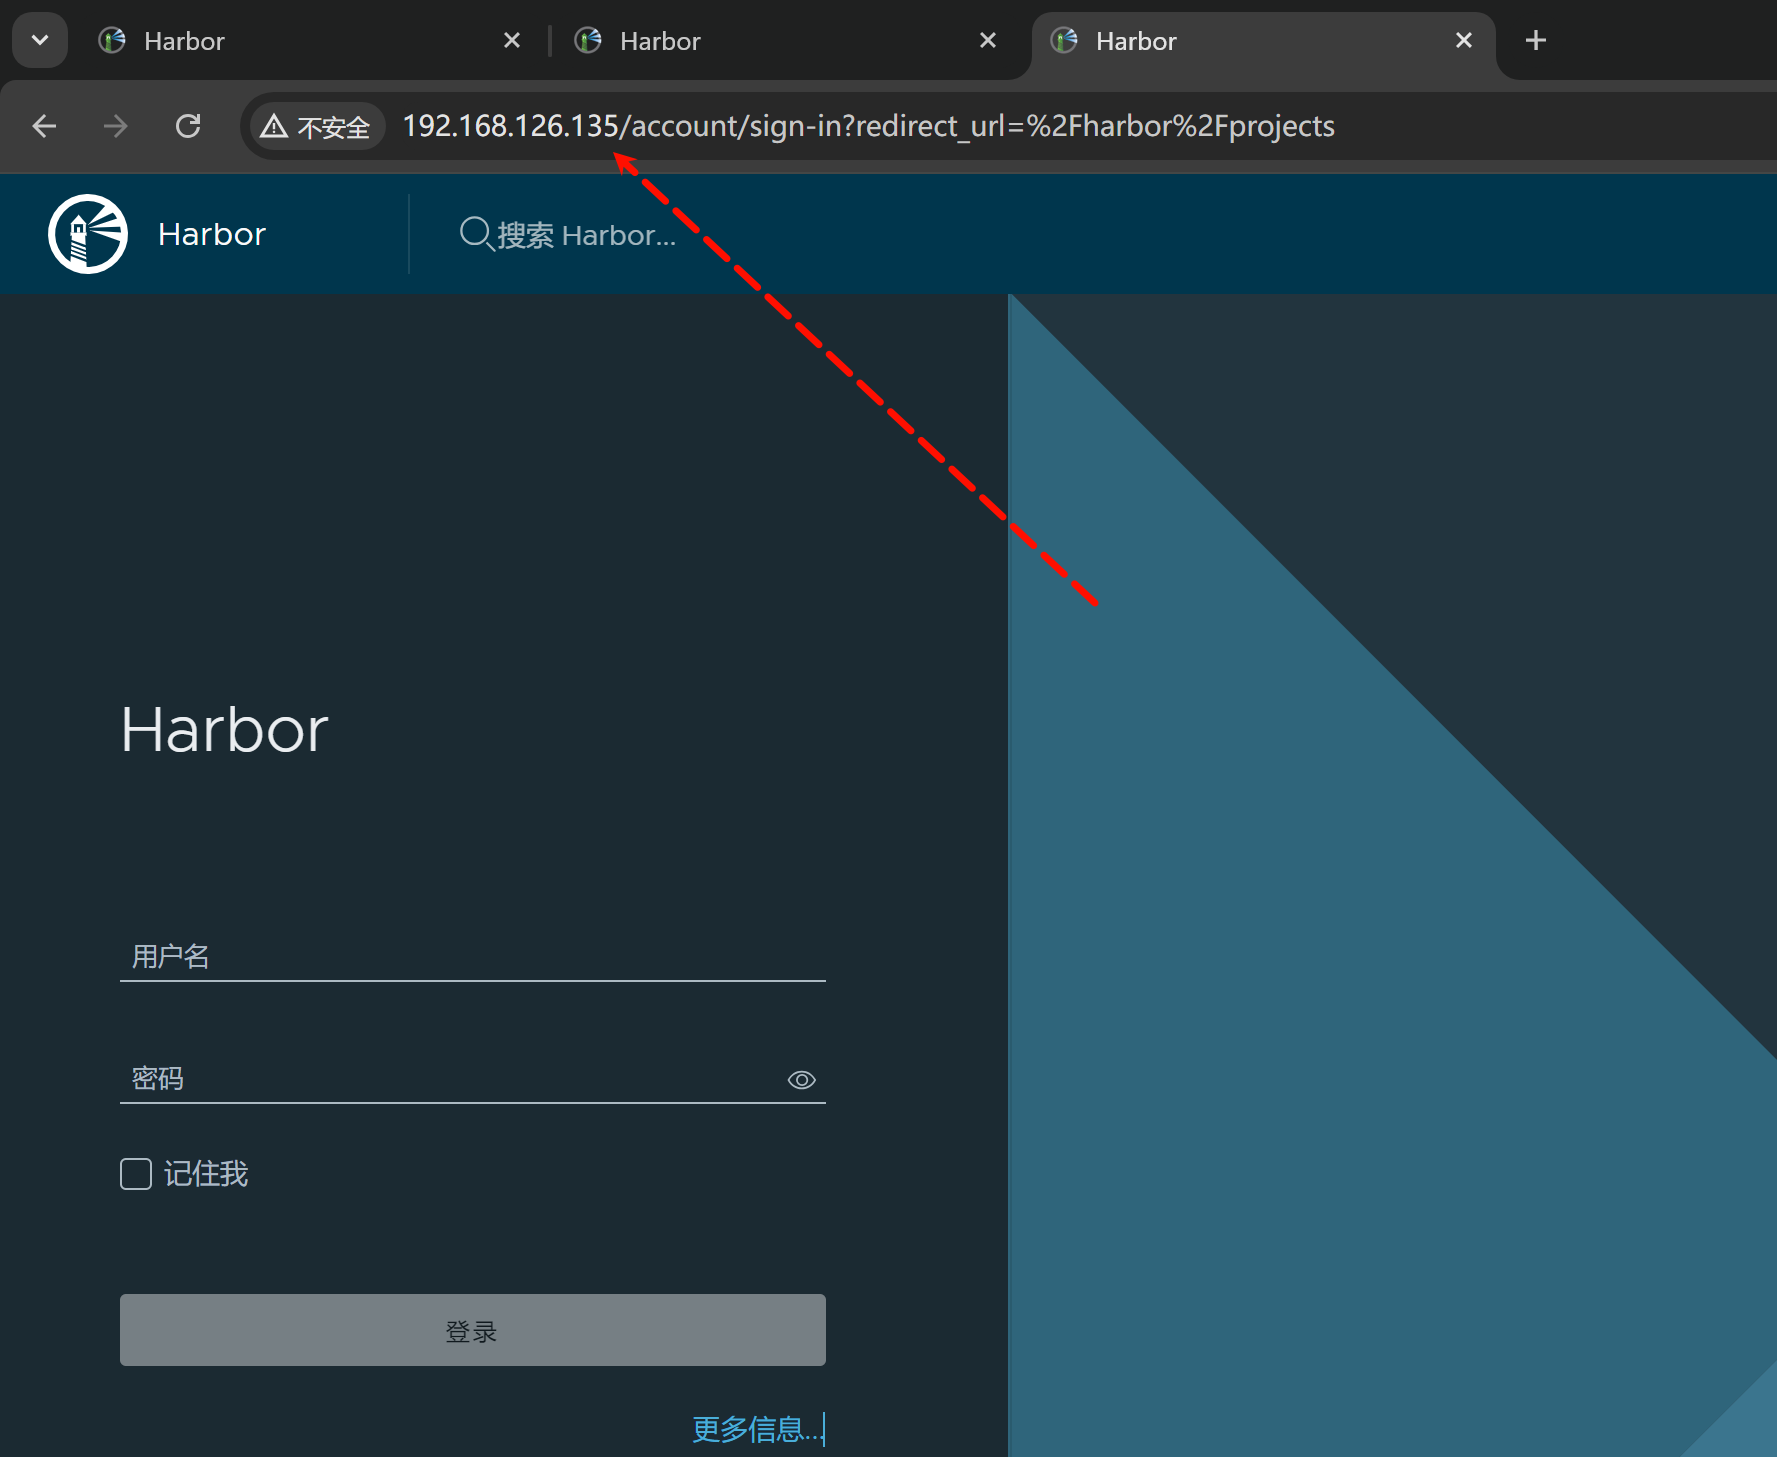The width and height of the screenshot is (1777, 1457).
Task: Click the Harbor lighthouse logo icon
Action: point(88,234)
